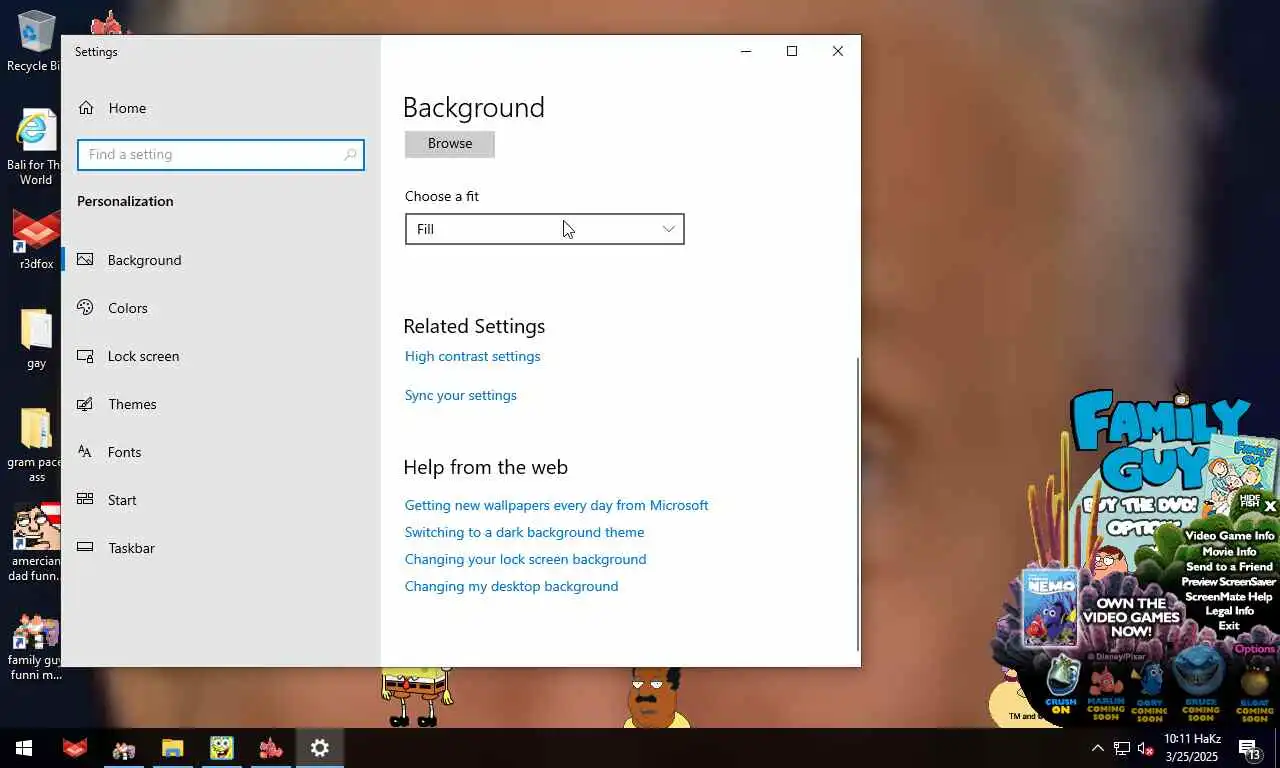Open Sync your settings link
The height and width of the screenshot is (768, 1280).
tap(460, 395)
